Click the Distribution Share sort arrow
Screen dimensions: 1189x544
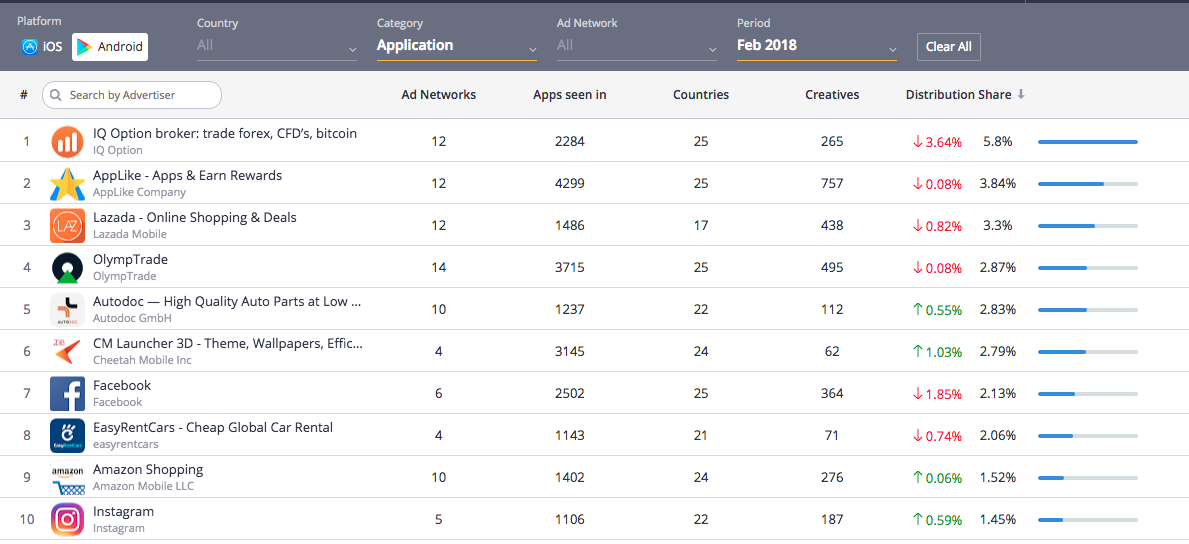tap(1021, 95)
